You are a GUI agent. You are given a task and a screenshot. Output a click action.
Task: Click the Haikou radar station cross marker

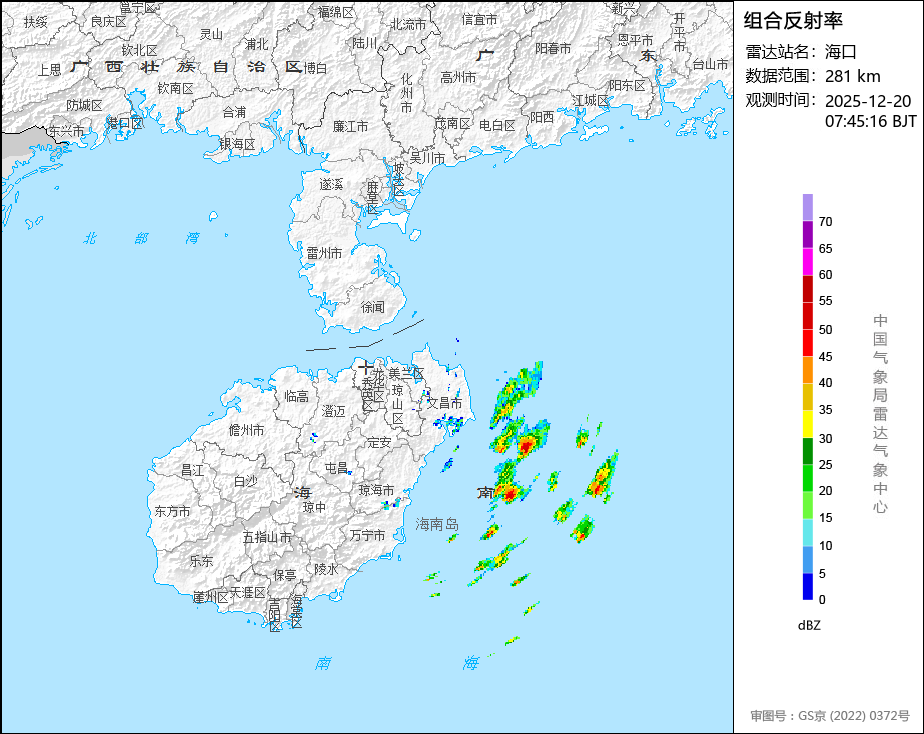[x=365, y=368]
